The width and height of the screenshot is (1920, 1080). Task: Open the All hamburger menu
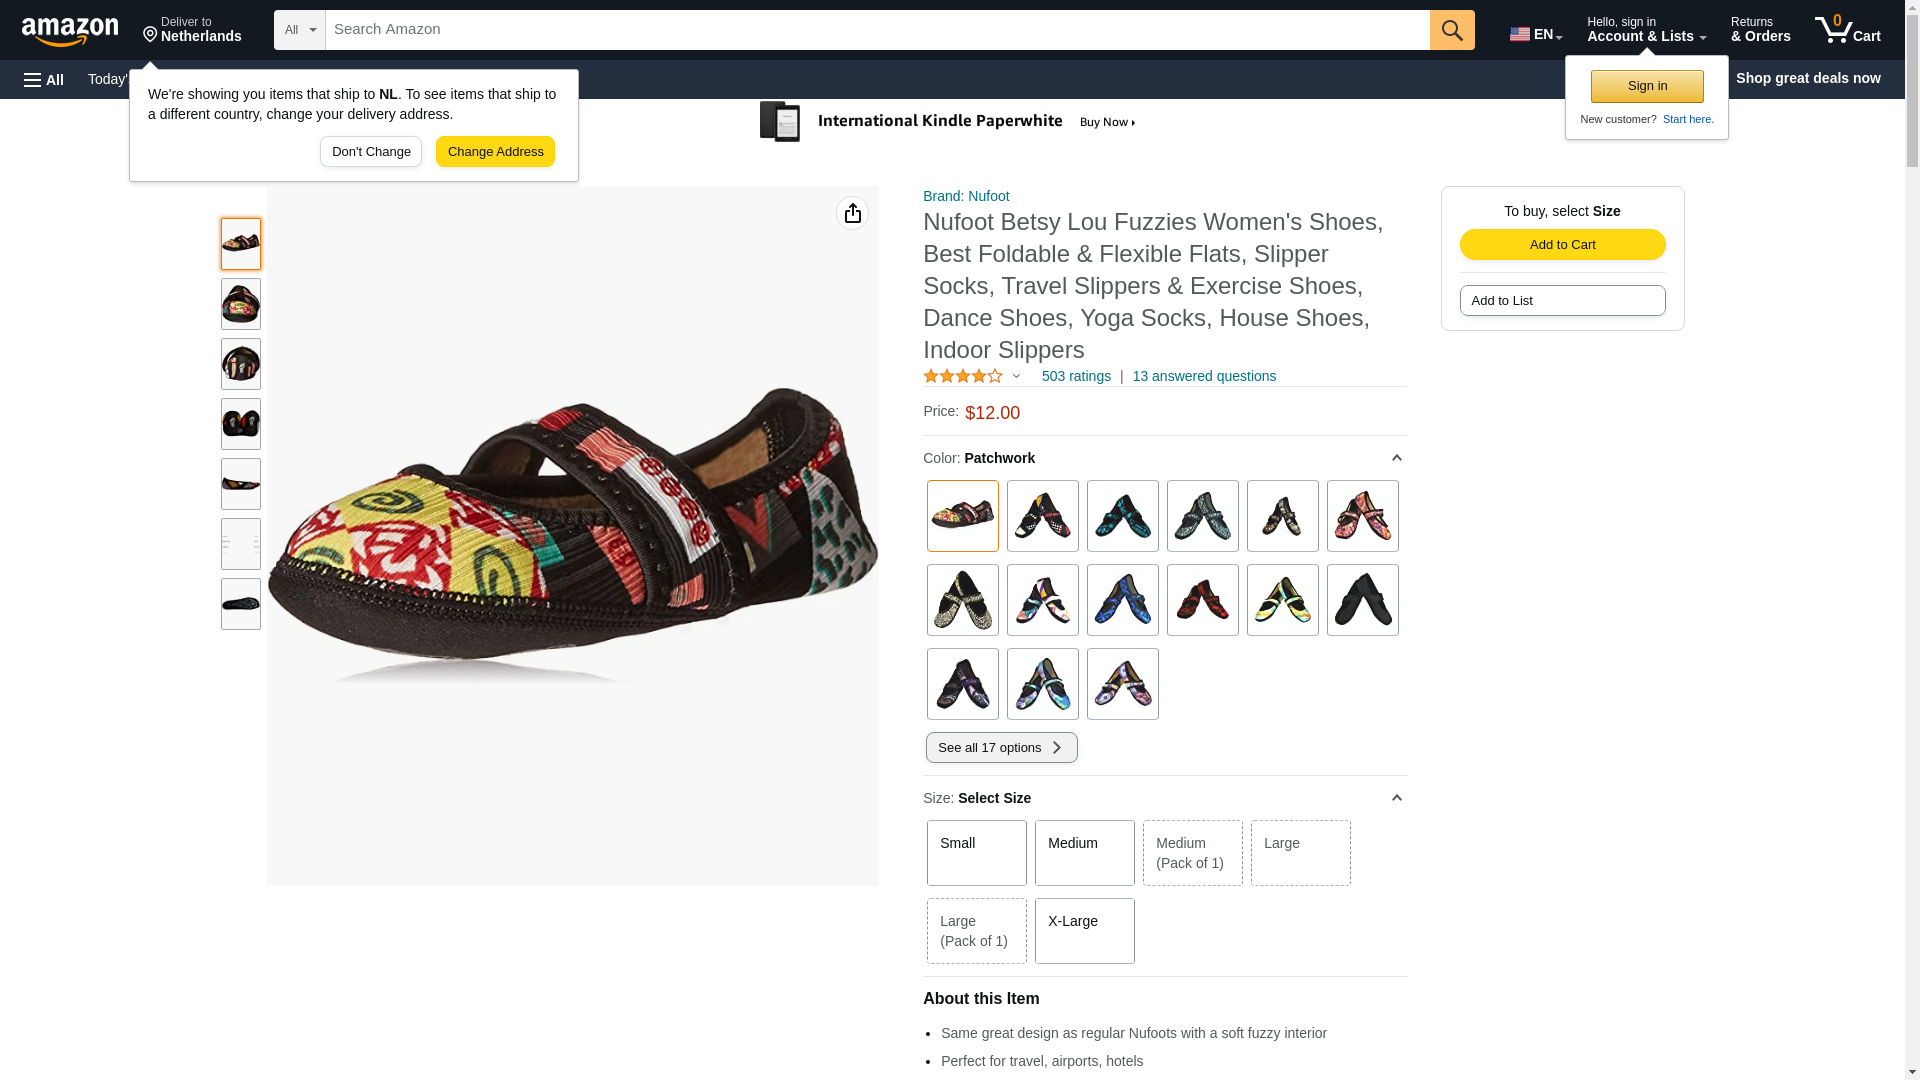44,79
